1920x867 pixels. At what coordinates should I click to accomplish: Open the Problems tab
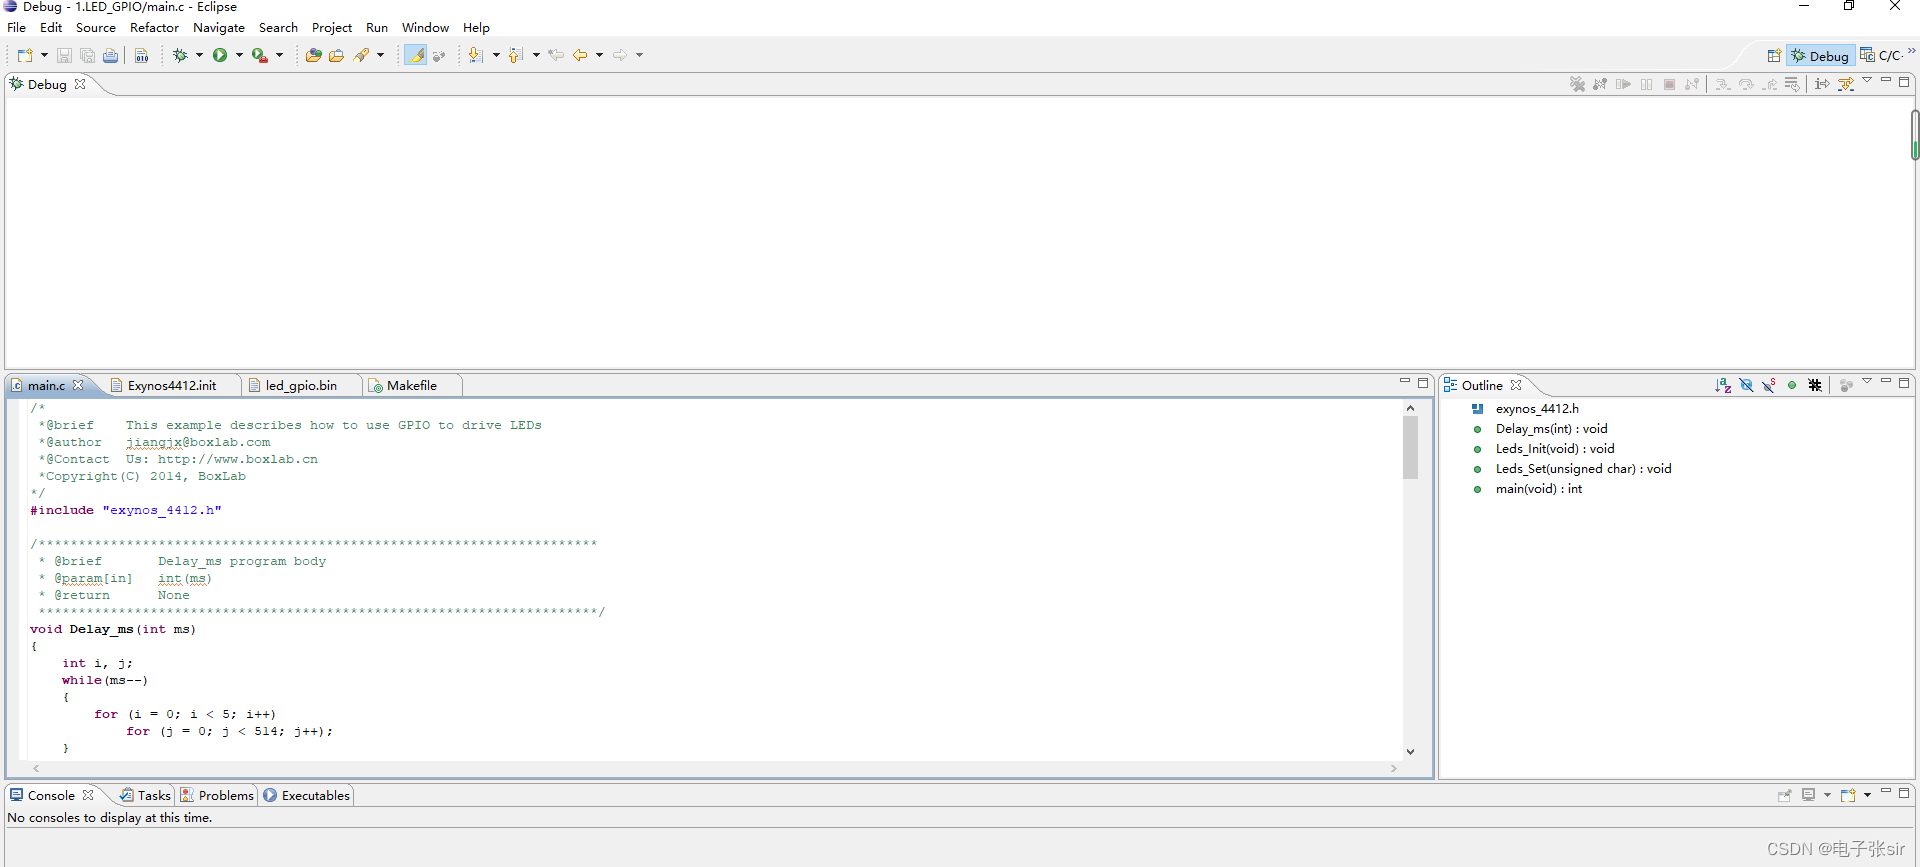[x=217, y=795]
